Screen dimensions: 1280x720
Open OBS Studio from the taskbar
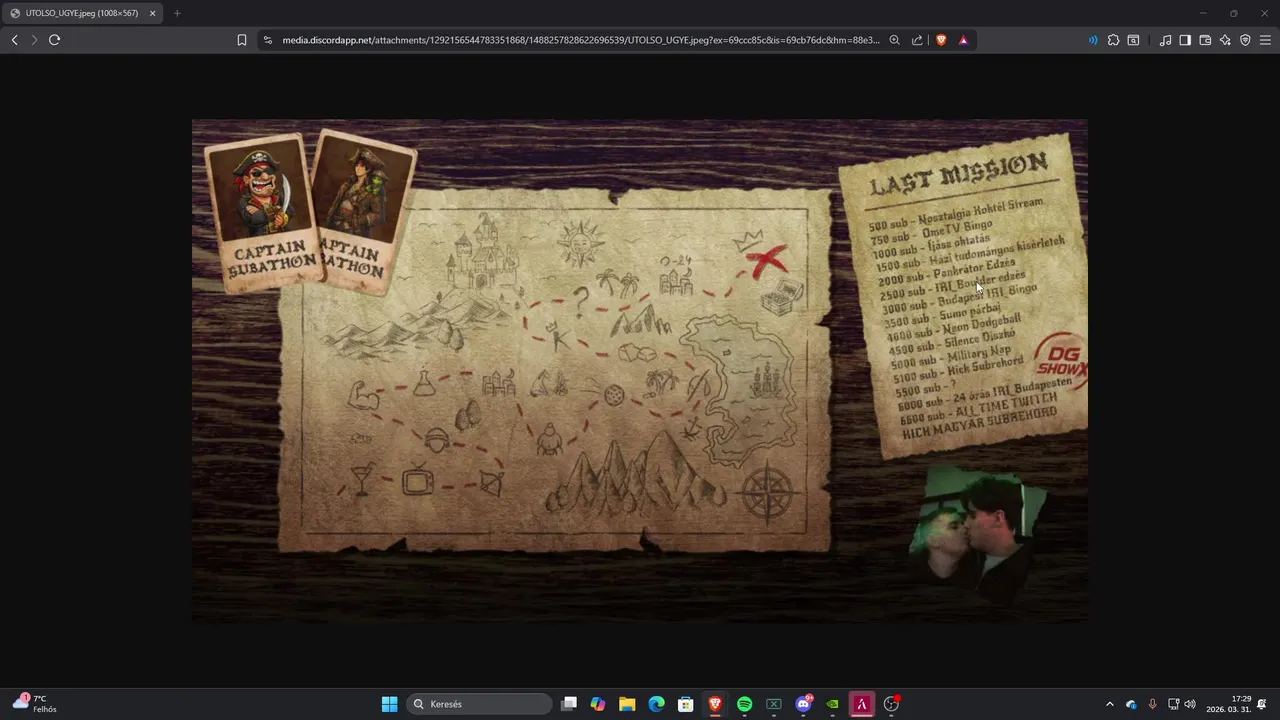[x=891, y=704]
